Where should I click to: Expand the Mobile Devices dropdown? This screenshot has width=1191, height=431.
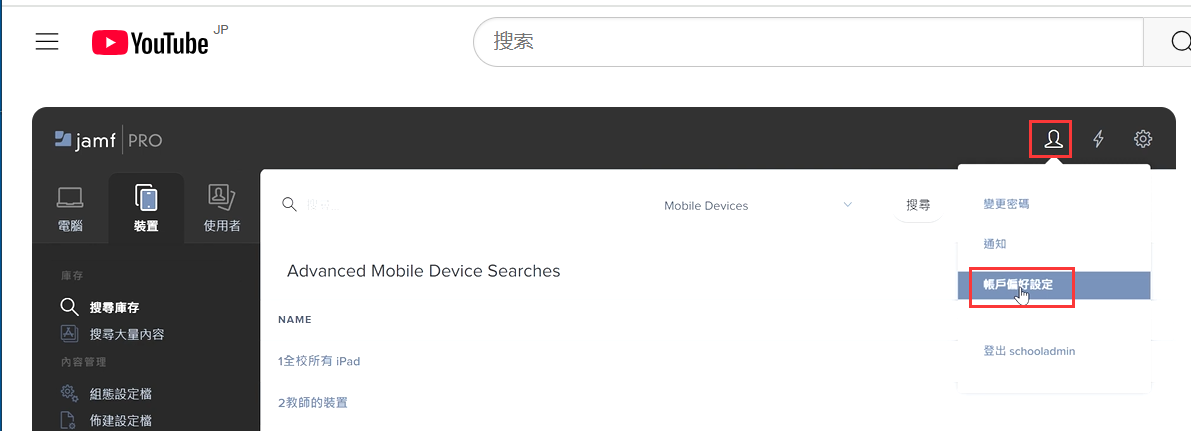click(757, 205)
